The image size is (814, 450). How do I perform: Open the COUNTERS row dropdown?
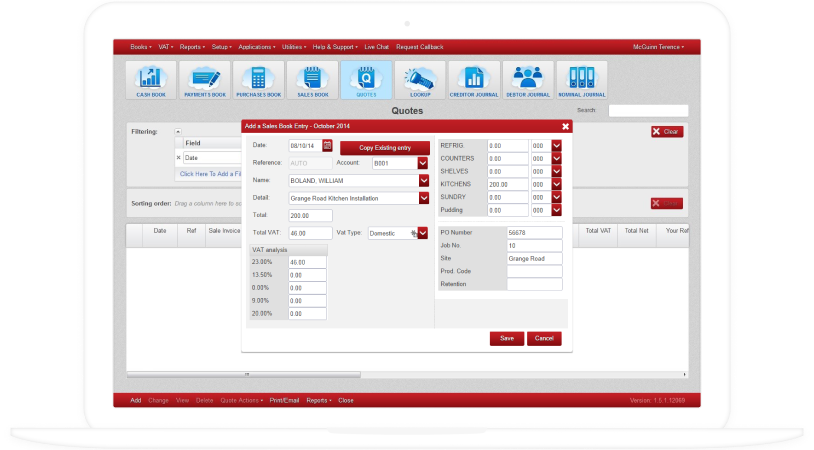[x=557, y=159]
